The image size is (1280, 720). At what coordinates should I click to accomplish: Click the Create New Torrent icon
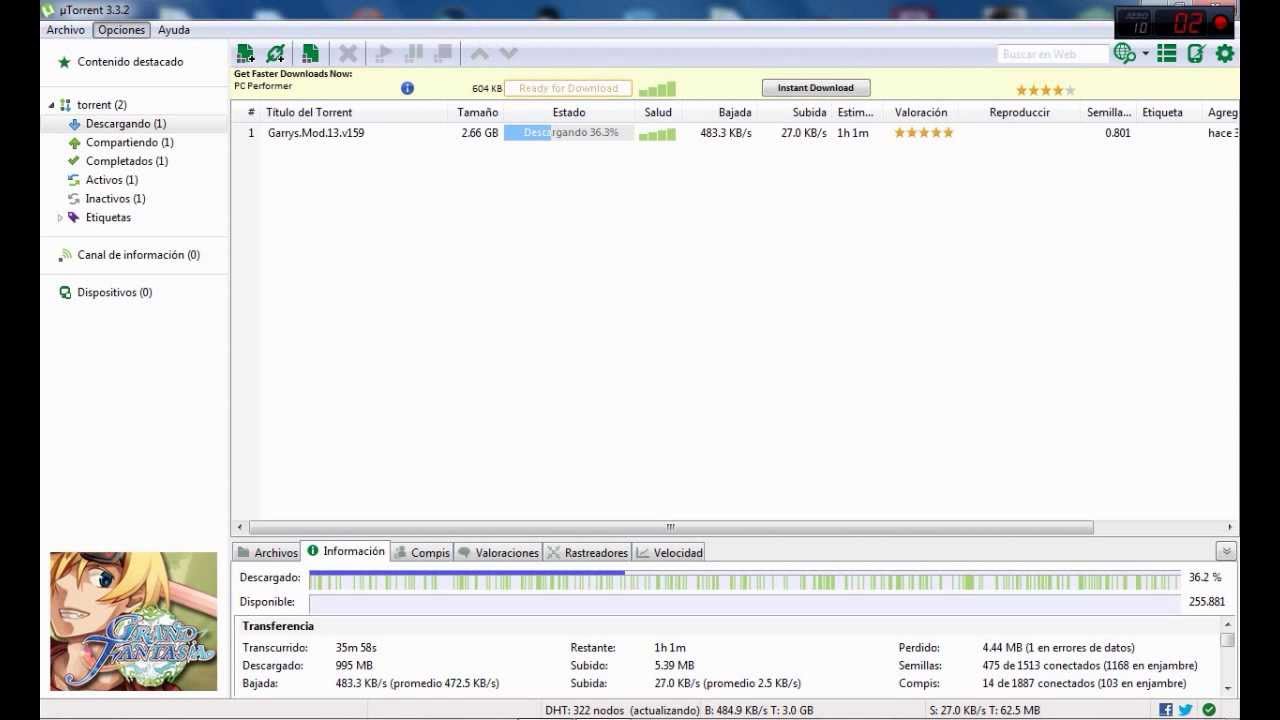pyautogui.click(x=311, y=54)
